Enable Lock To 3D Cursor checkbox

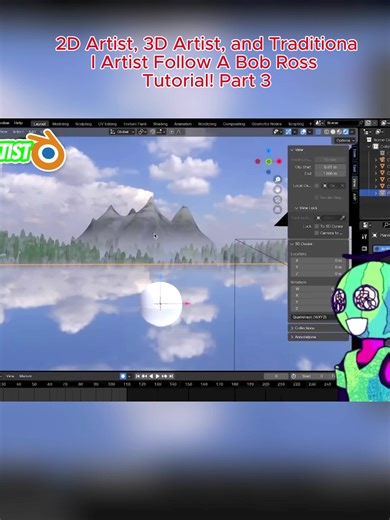point(317,226)
